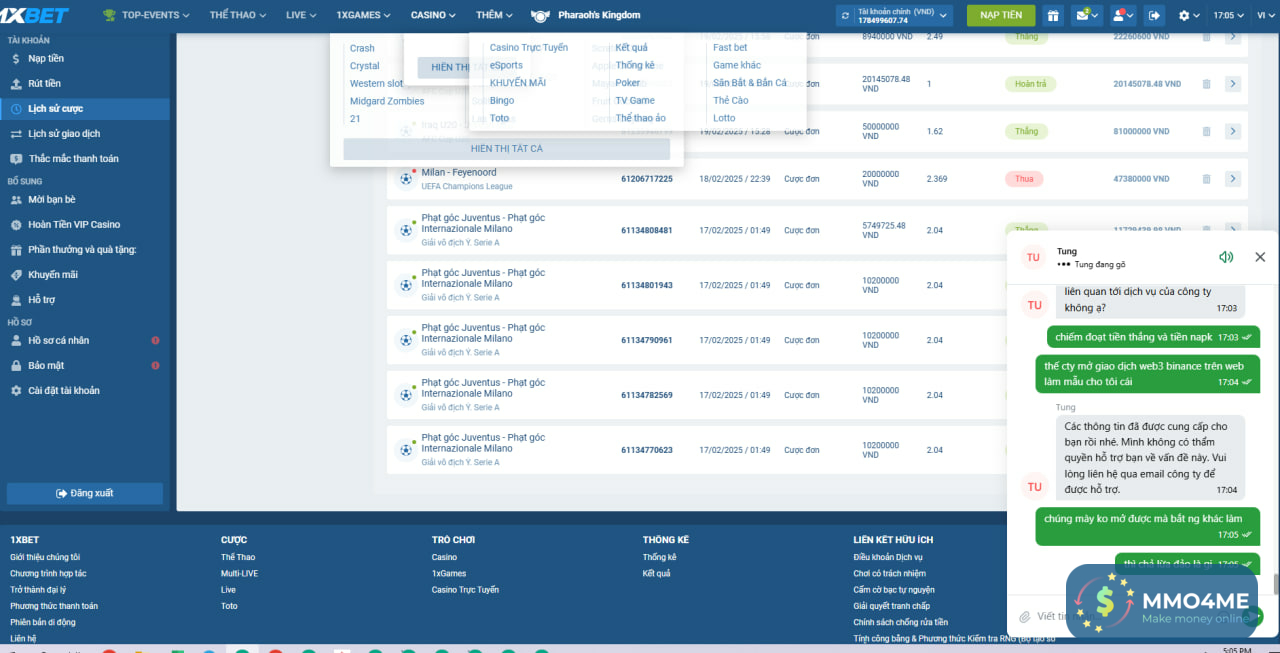Select Lịch sử cược sidebar item
The image size is (1280, 653).
(85, 109)
